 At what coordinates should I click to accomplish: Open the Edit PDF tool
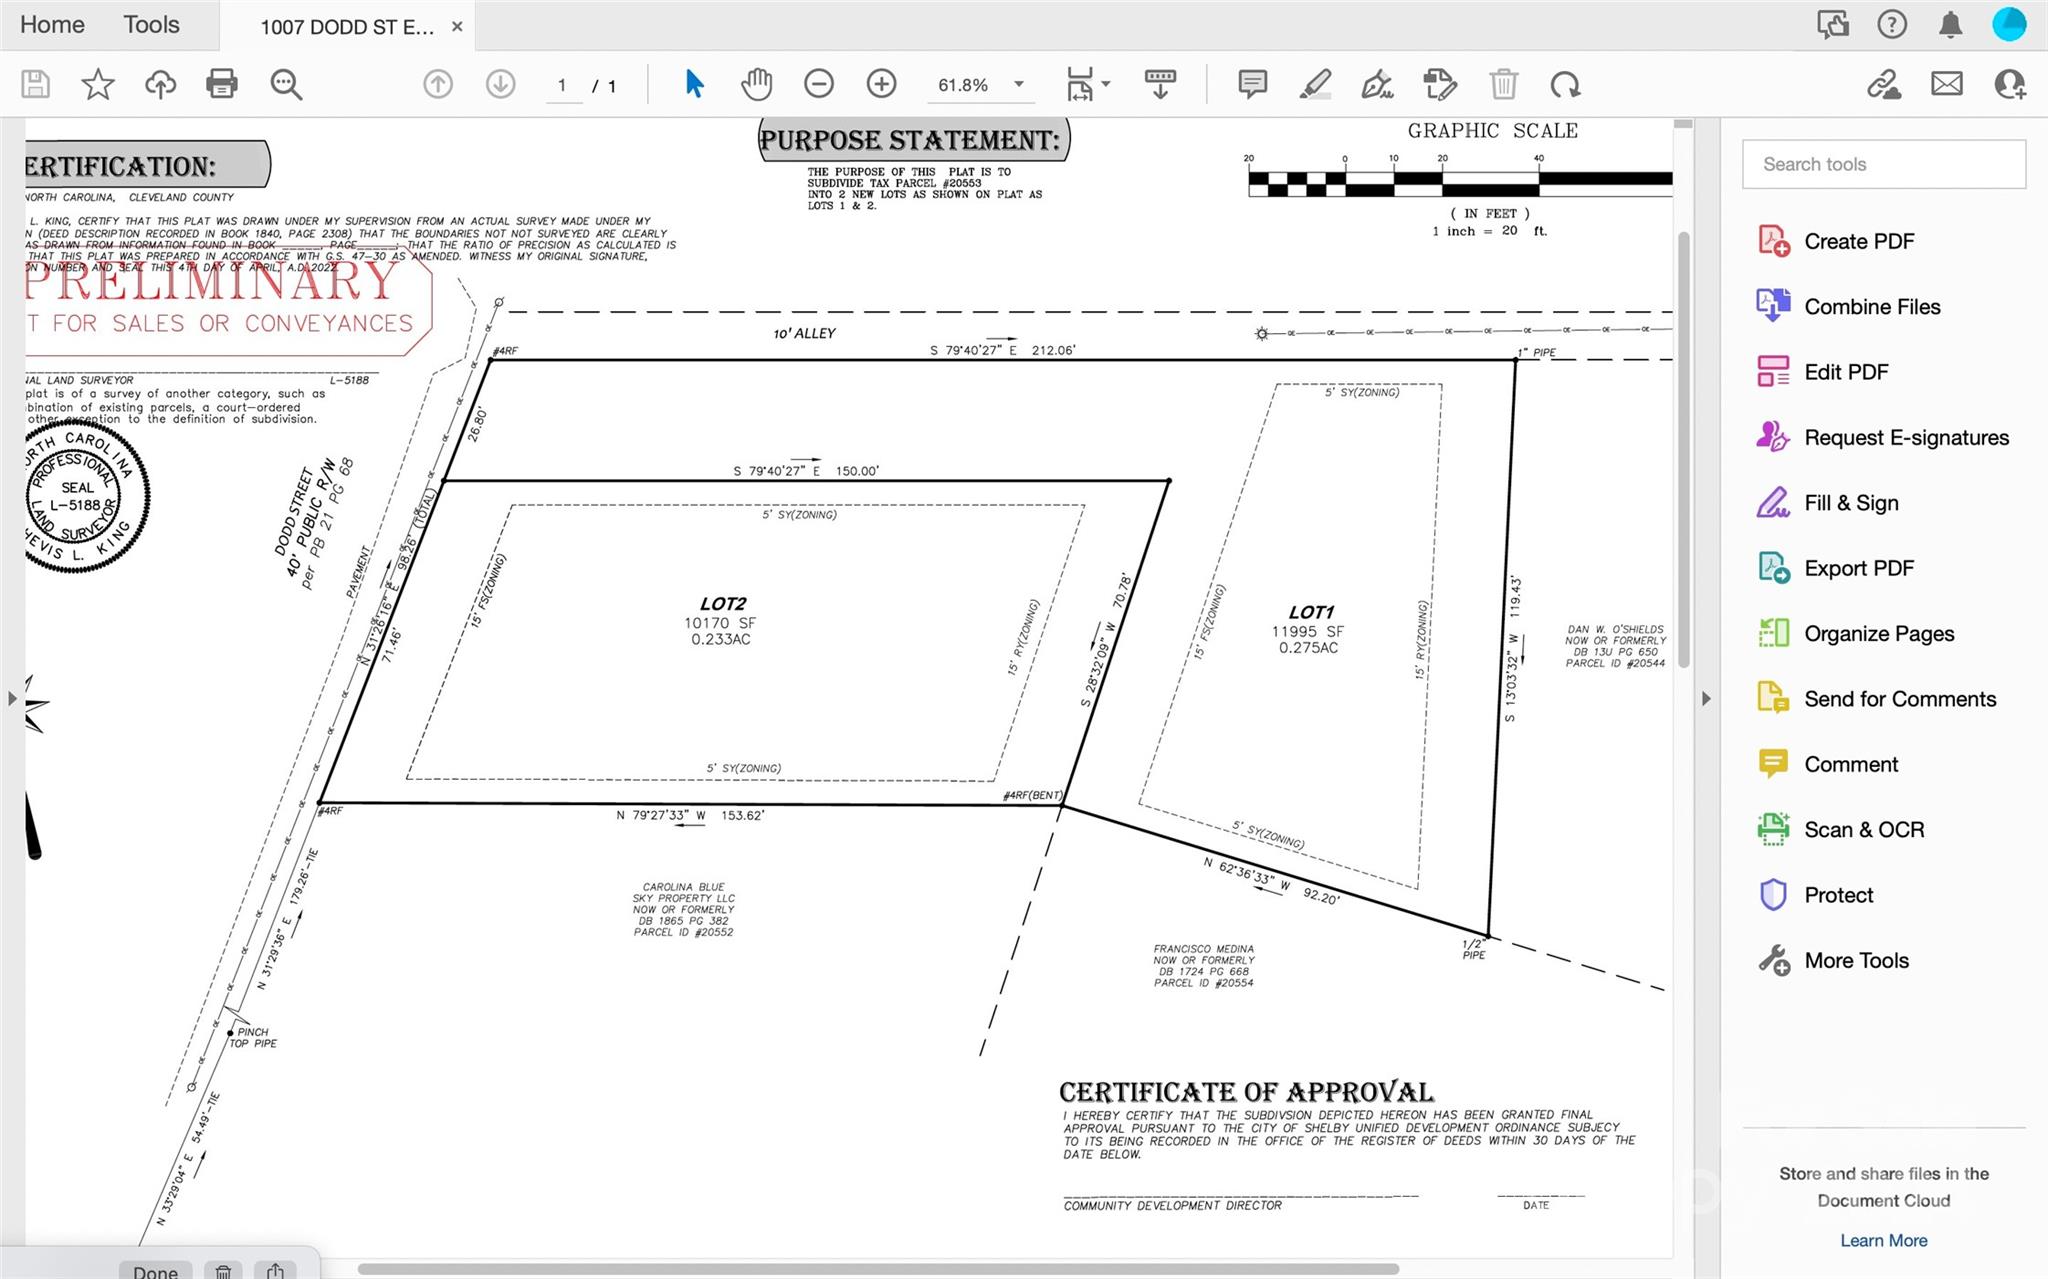[x=1845, y=372]
